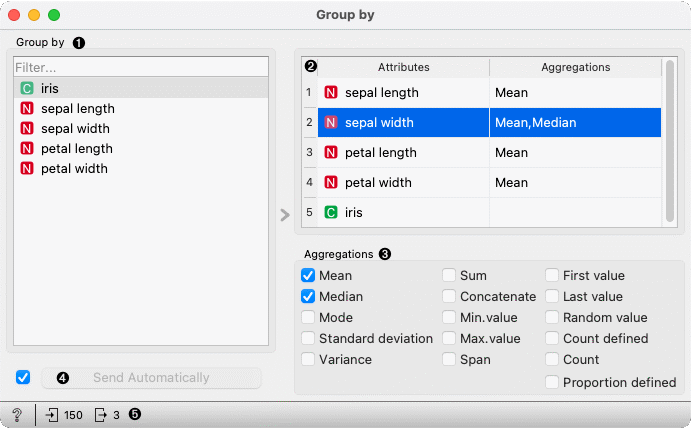The image size is (693, 430).
Task: Click the input data count icon
Action: pyautogui.click(x=52, y=415)
